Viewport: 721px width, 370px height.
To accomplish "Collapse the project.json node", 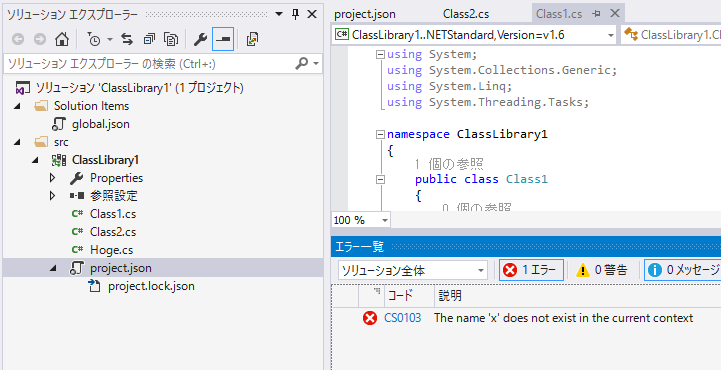I will 53,268.
